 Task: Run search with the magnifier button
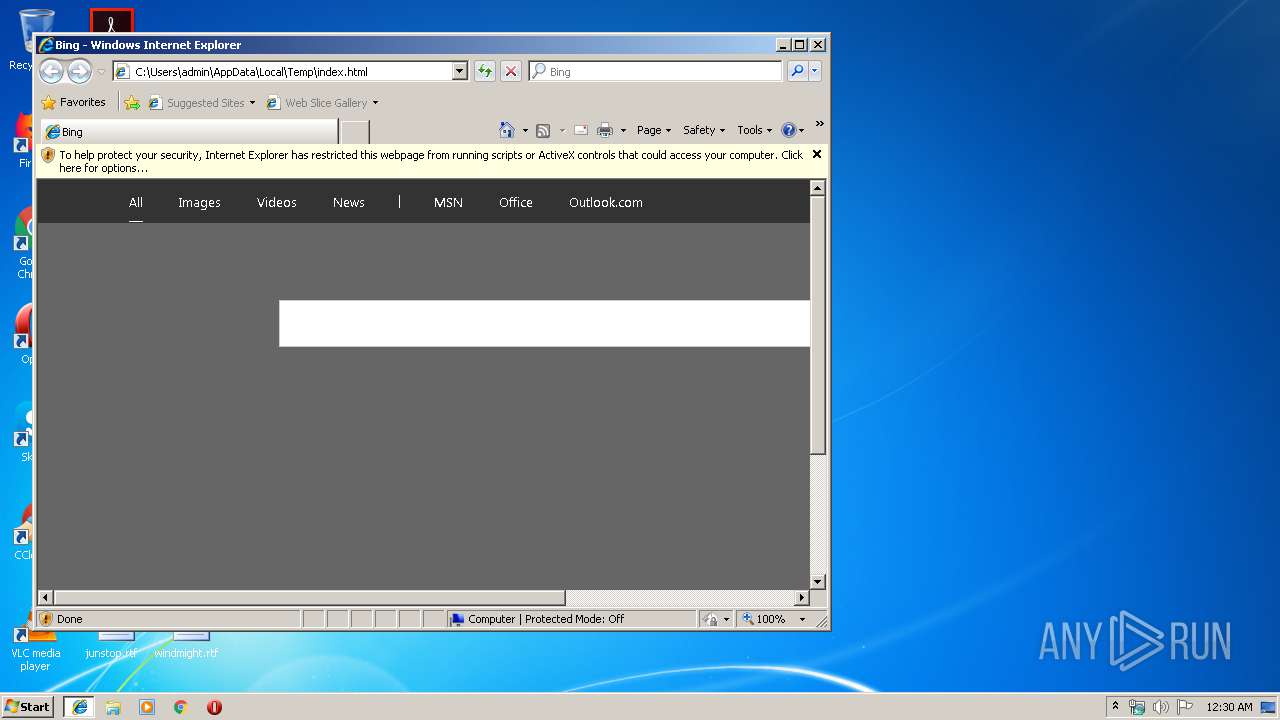(x=797, y=71)
